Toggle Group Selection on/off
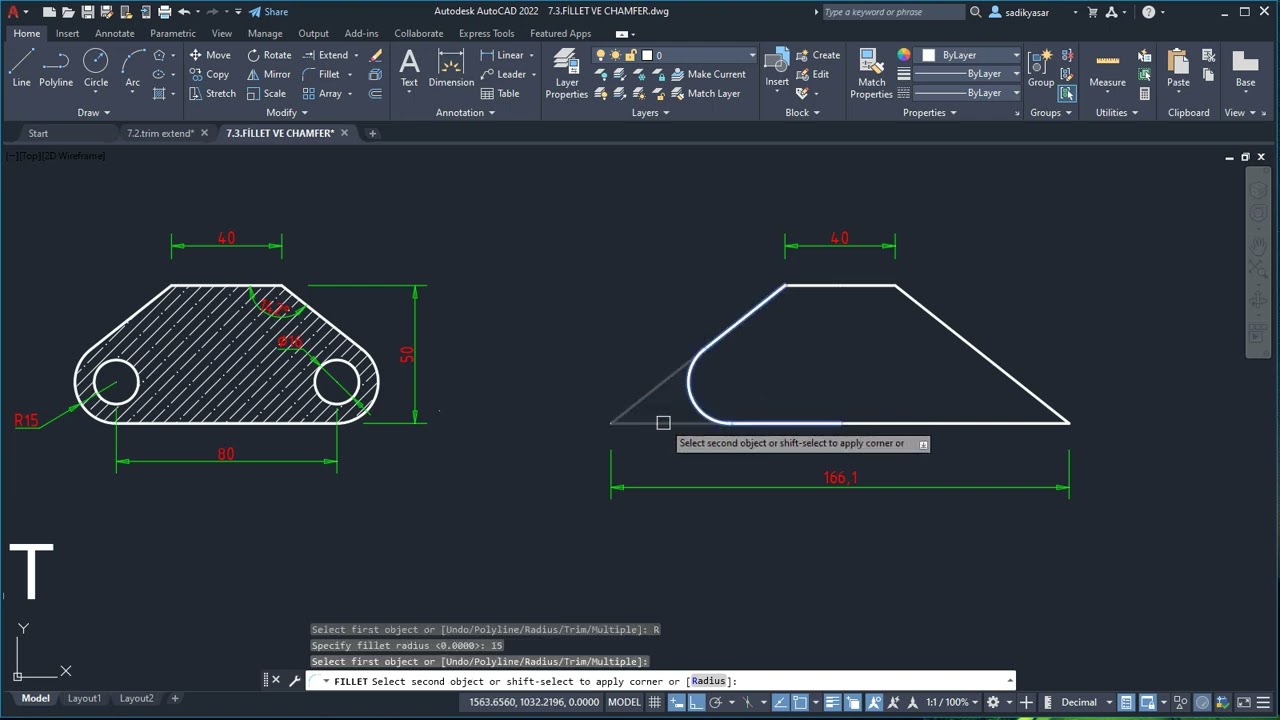Screen dimensions: 1280x720 pyautogui.click(x=1067, y=93)
